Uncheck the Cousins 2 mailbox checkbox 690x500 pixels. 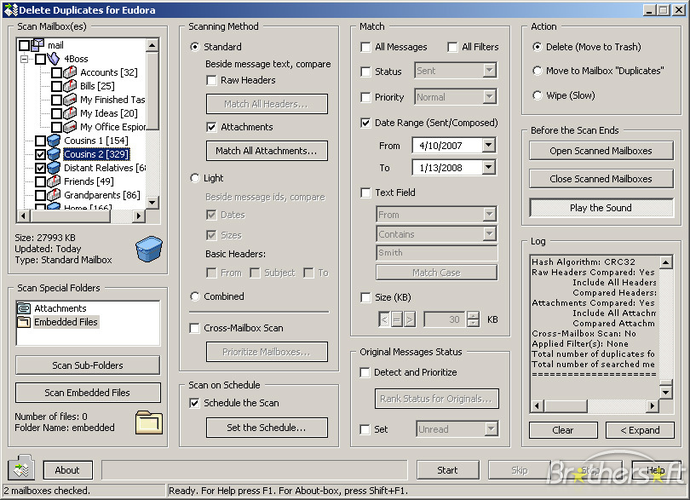coord(40,154)
